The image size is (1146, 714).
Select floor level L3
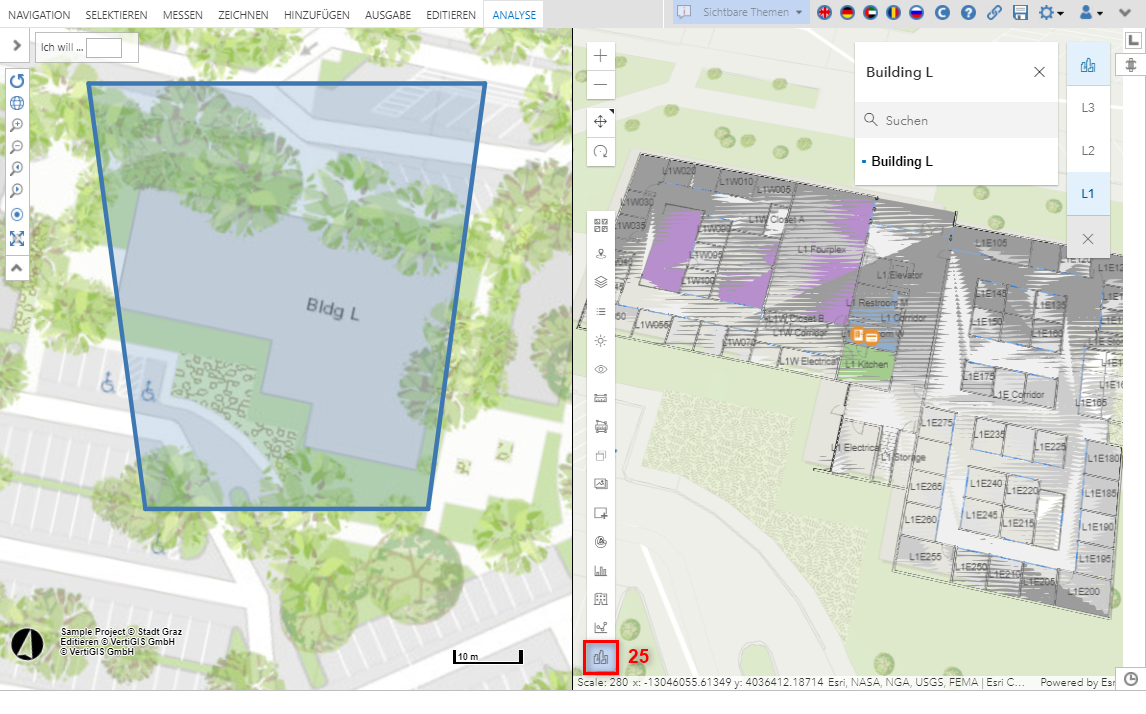(1088, 107)
